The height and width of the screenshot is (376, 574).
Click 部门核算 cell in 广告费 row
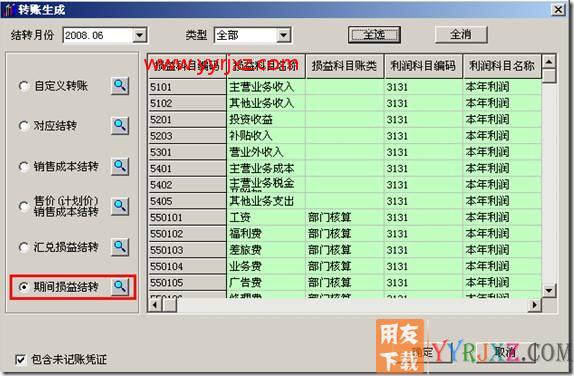pyautogui.click(x=345, y=283)
